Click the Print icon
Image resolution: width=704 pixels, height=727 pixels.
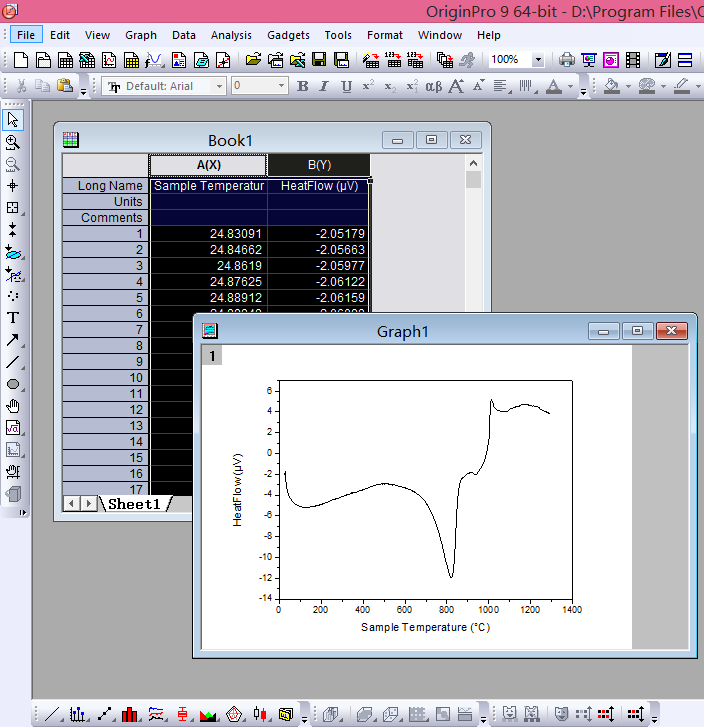566,60
